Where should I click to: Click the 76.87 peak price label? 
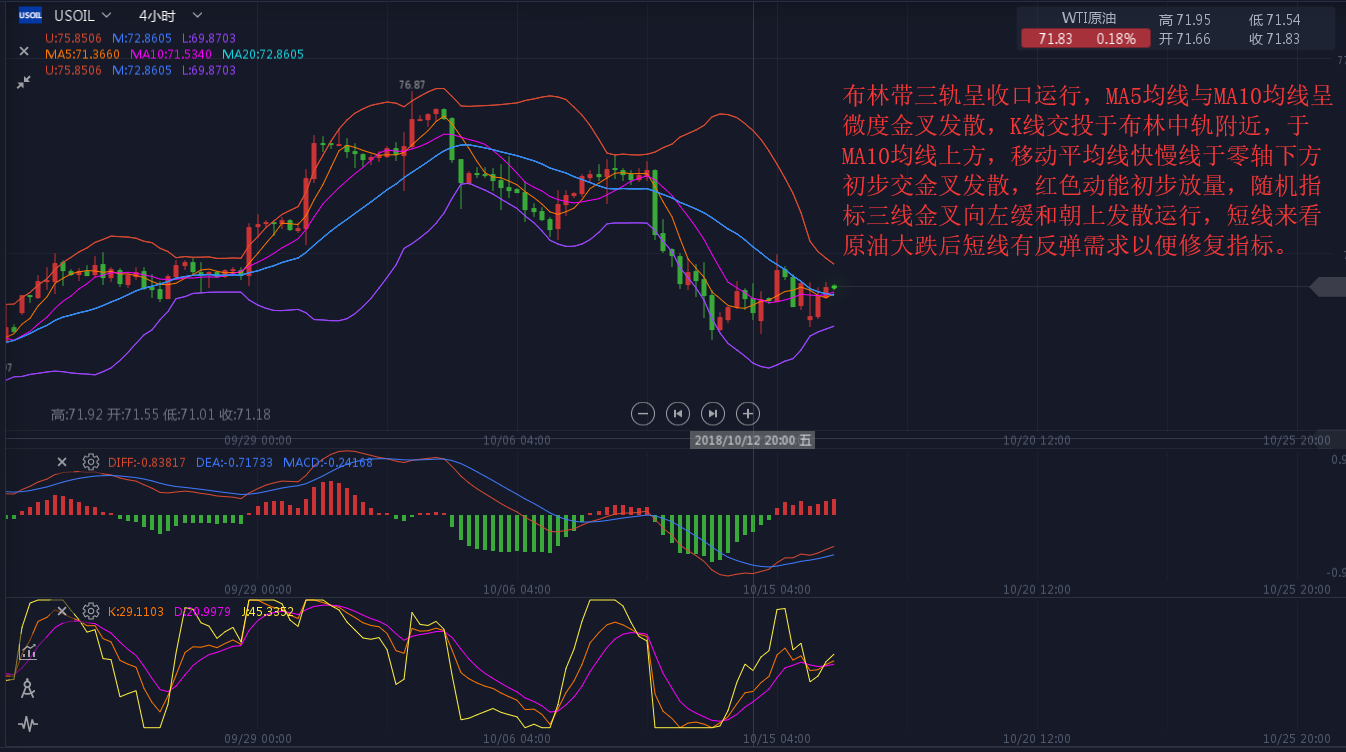[x=412, y=85]
